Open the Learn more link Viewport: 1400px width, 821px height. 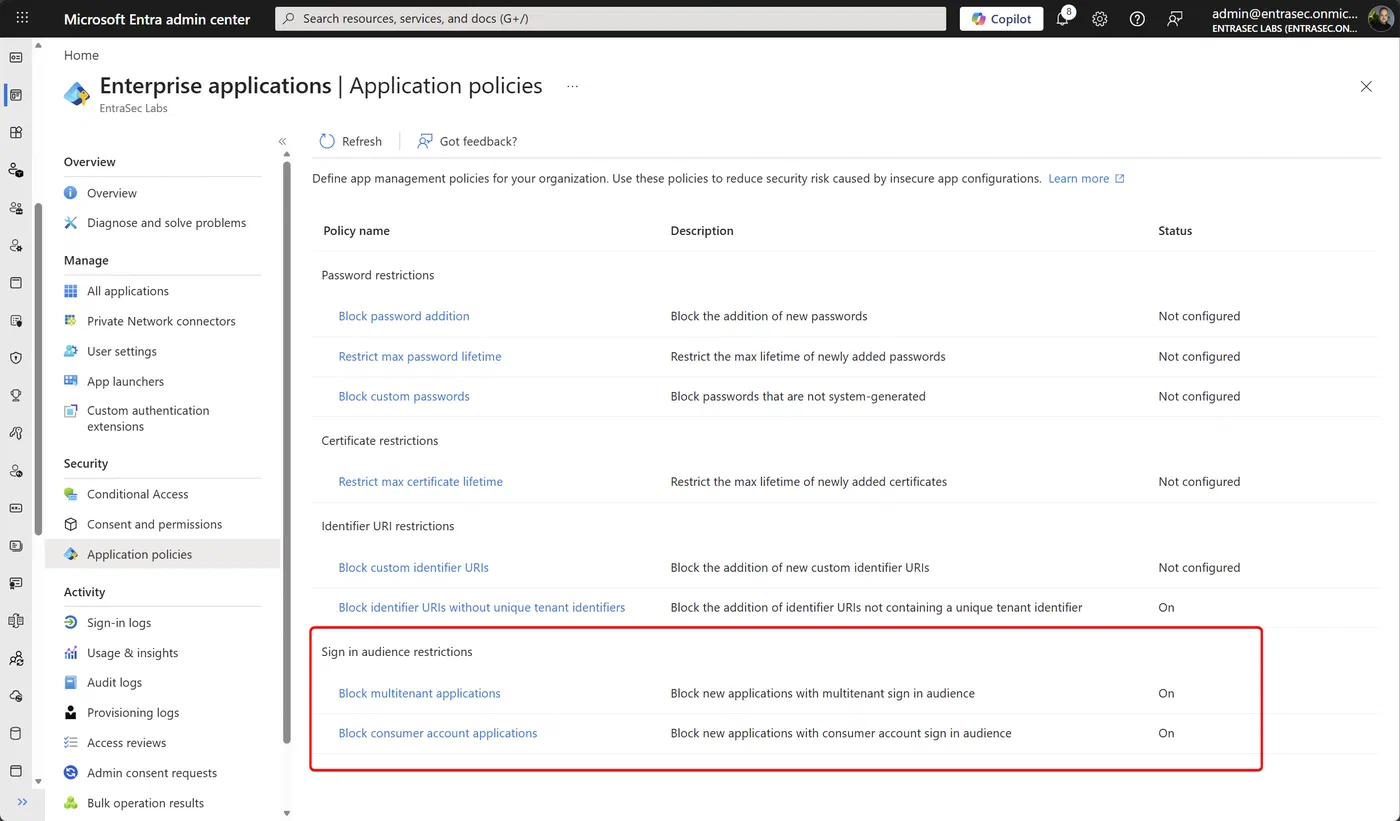point(1087,178)
